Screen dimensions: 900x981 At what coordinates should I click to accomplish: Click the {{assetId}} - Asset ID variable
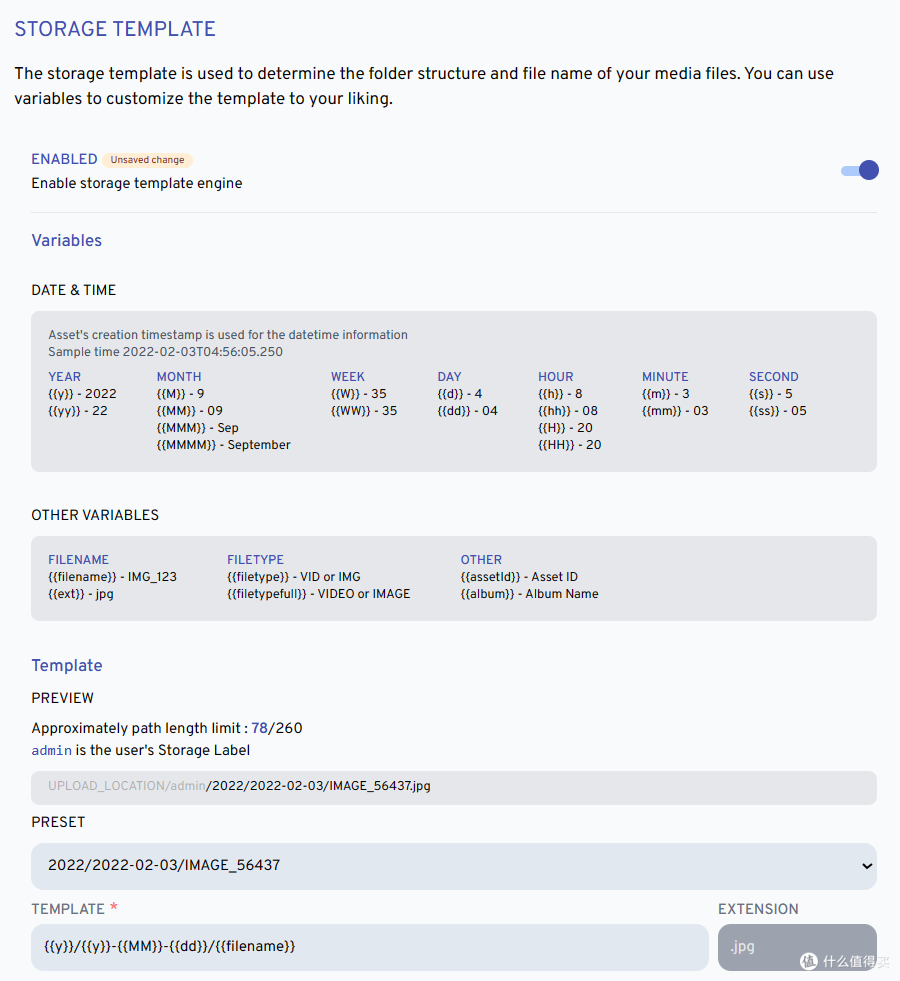(519, 577)
